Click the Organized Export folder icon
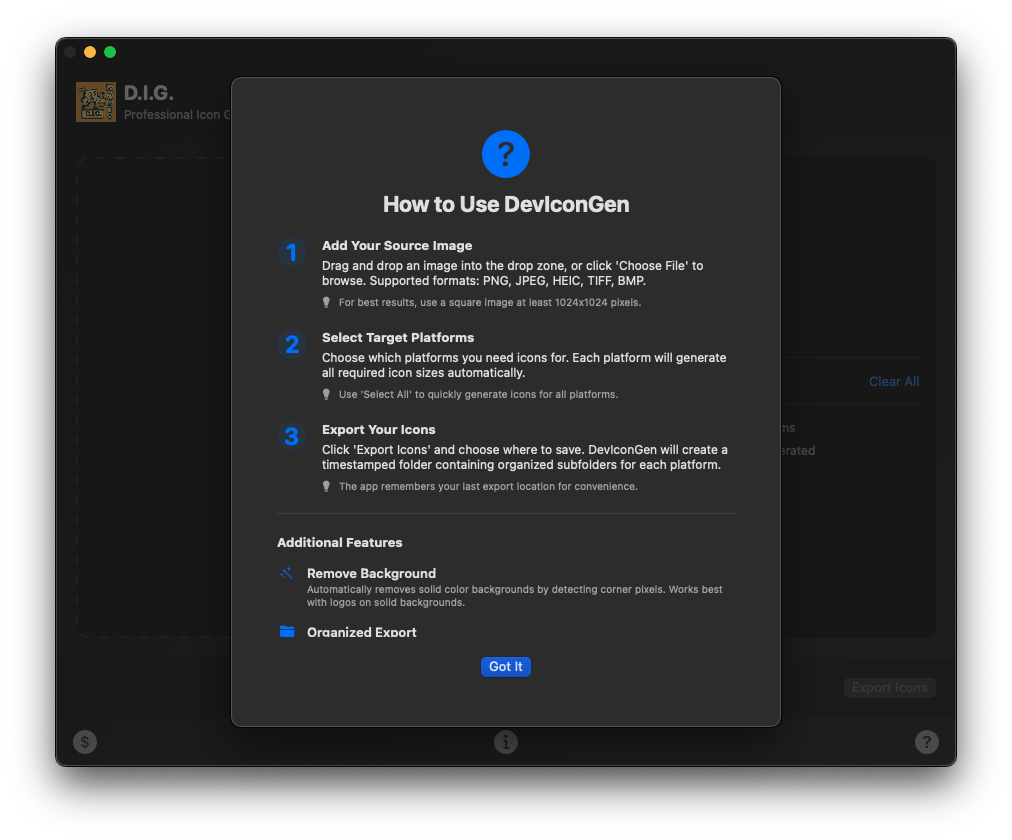This screenshot has height=840, width=1012. click(x=287, y=631)
